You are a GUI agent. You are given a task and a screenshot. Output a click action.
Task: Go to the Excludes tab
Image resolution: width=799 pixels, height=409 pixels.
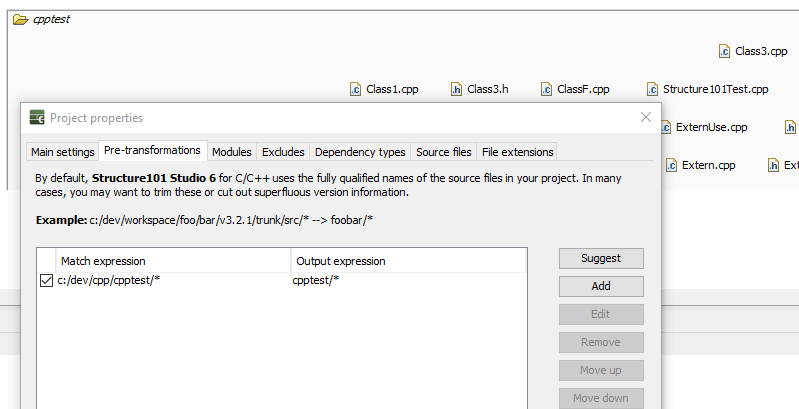click(283, 152)
